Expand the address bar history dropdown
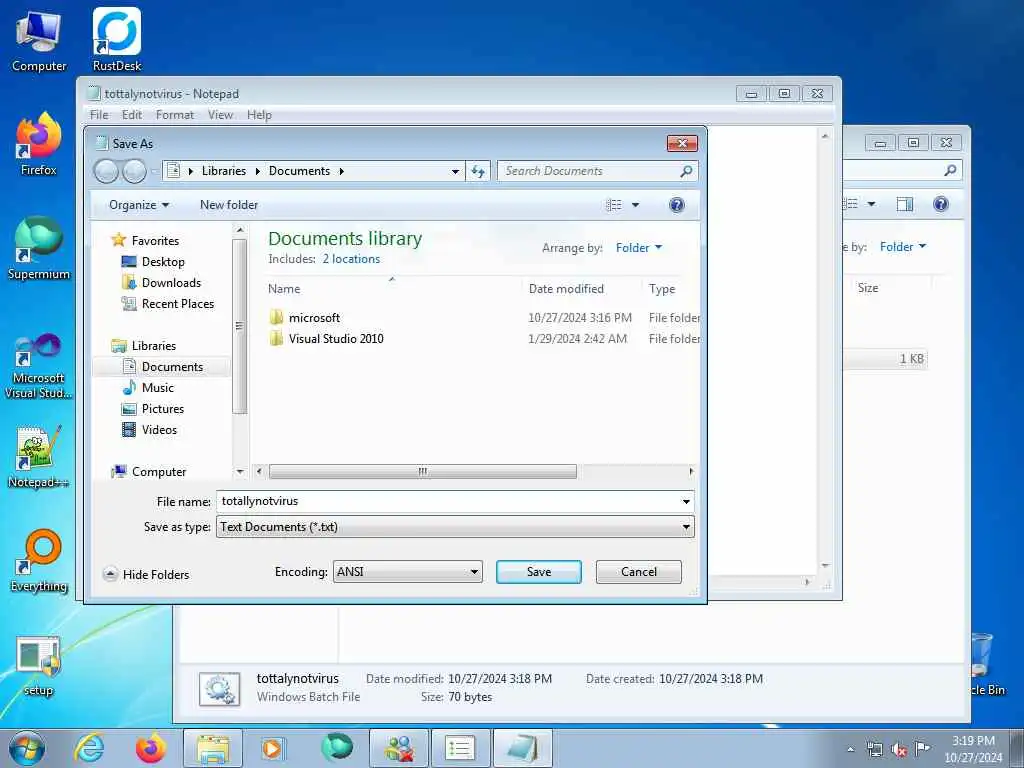This screenshot has height=768, width=1024. point(455,172)
